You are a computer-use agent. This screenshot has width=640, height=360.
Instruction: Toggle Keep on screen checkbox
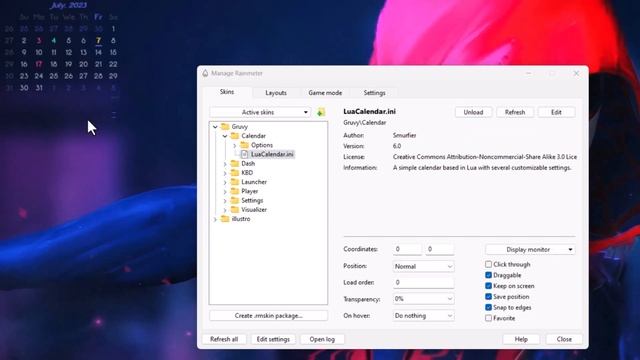(488, 286)
